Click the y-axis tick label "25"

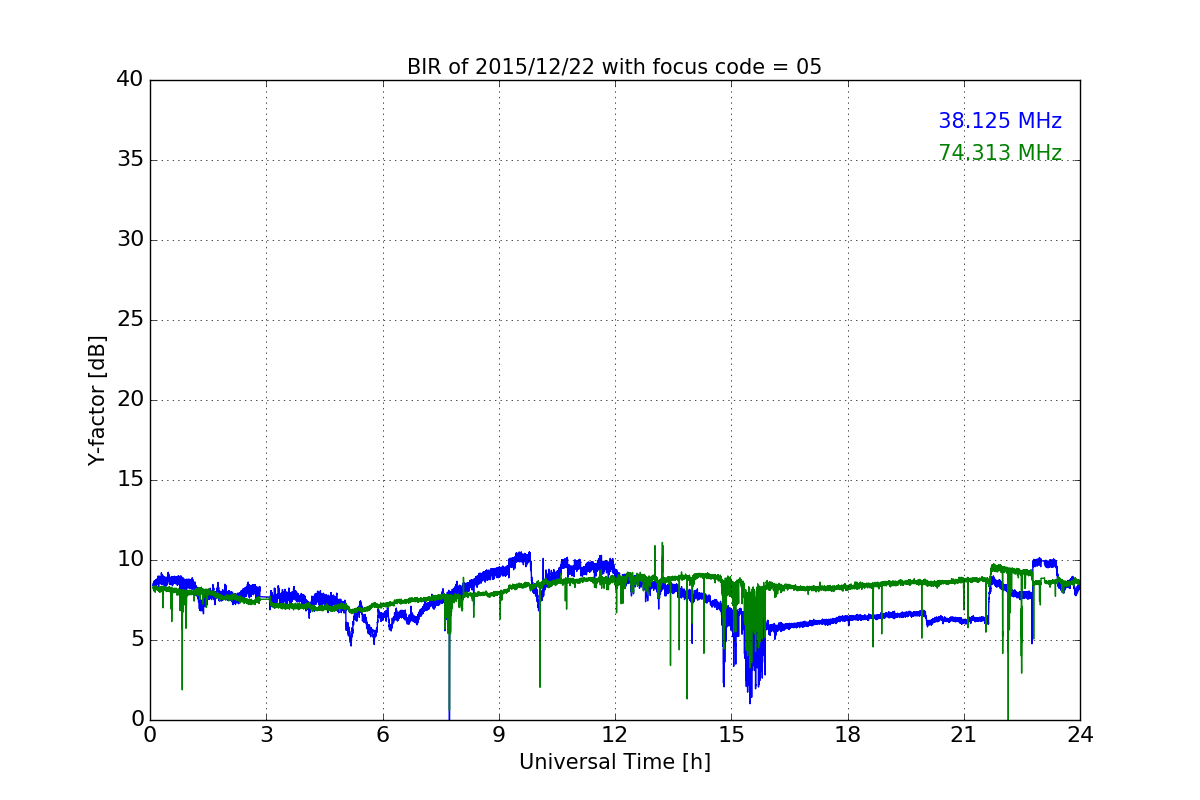(130, 320)
